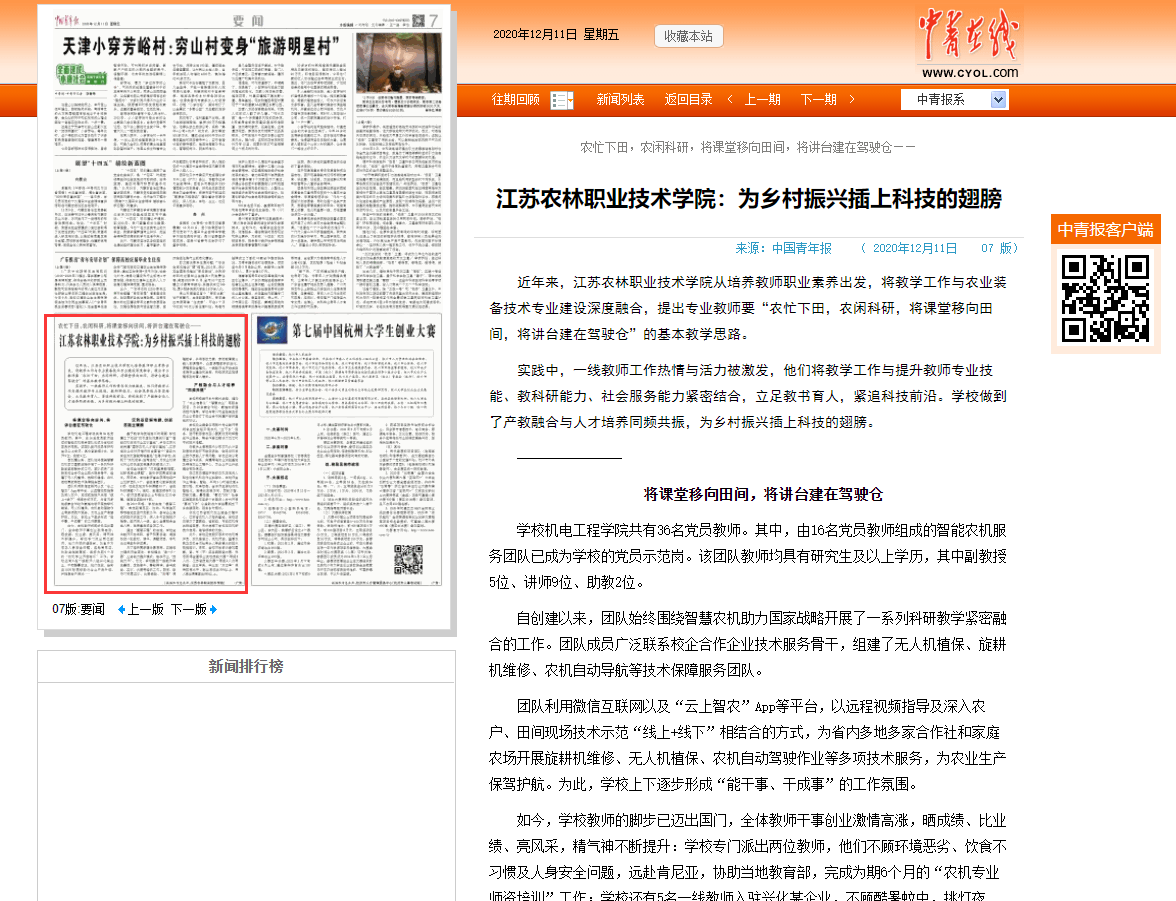Image resolution: width=1176 pixels, height=901 pixels.
Task: Click the 往期回顾 menu item
Action: [x=515, y=99]
